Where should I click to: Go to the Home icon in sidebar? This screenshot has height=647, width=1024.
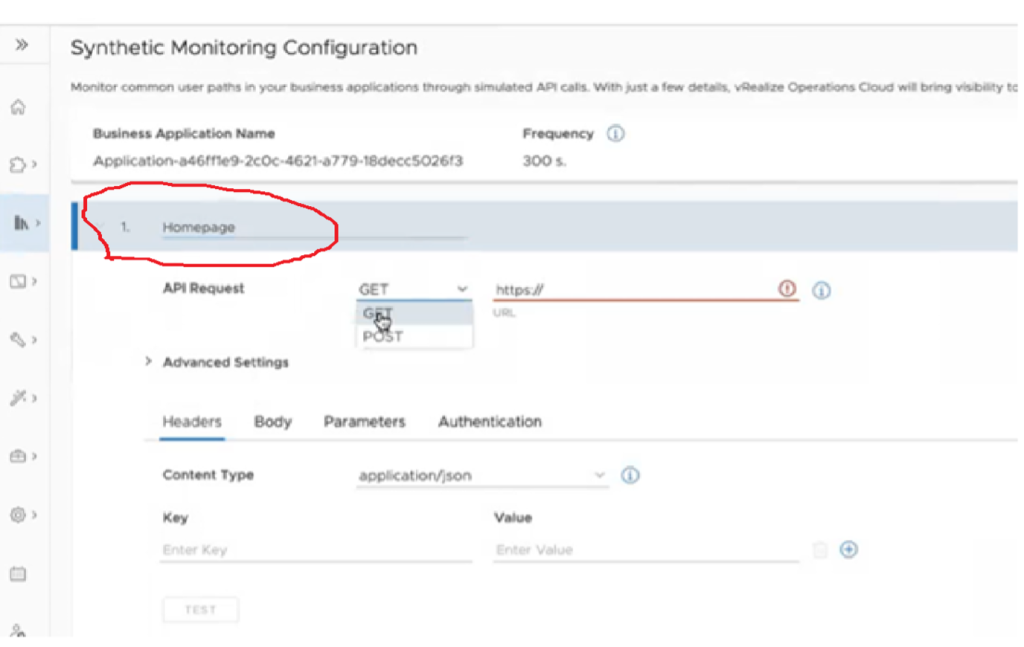(x=18, y=108)
